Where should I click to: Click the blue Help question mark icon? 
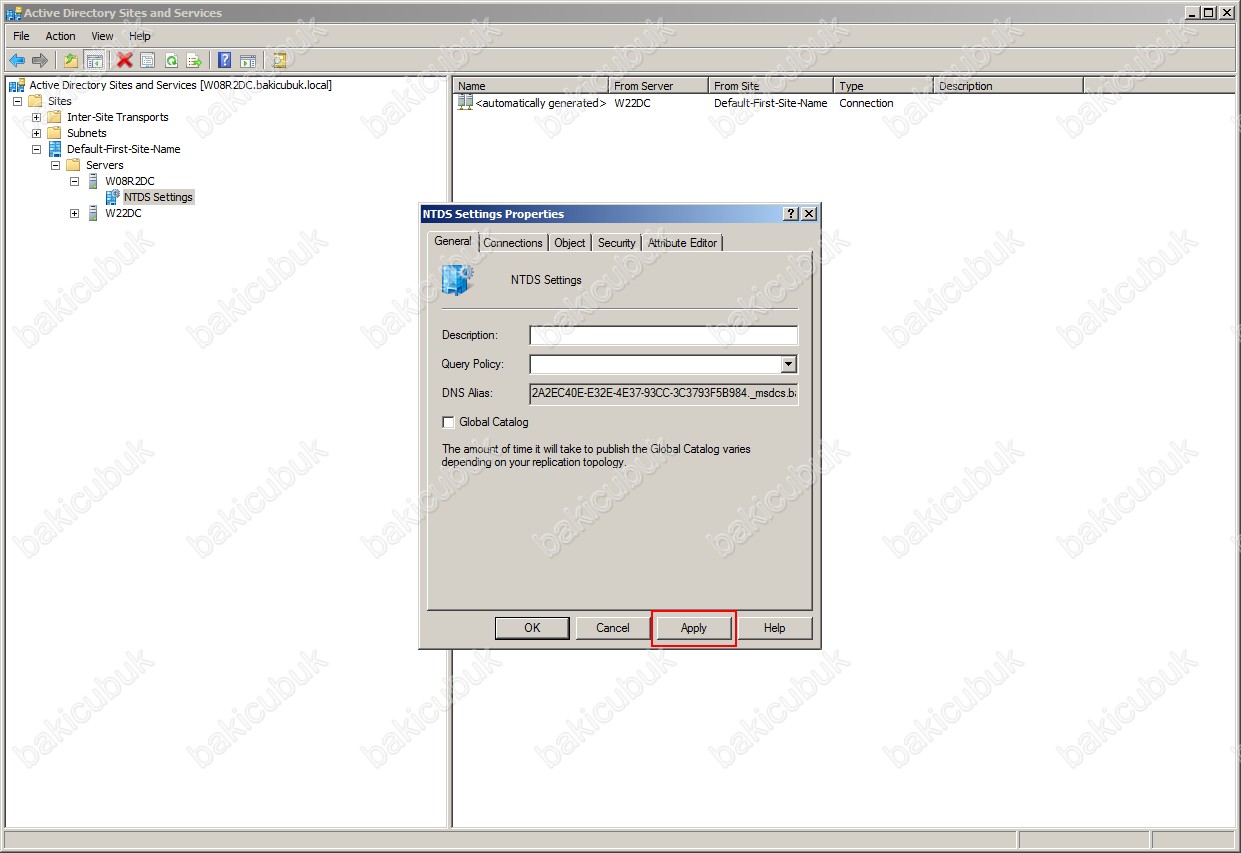(225, 60)
